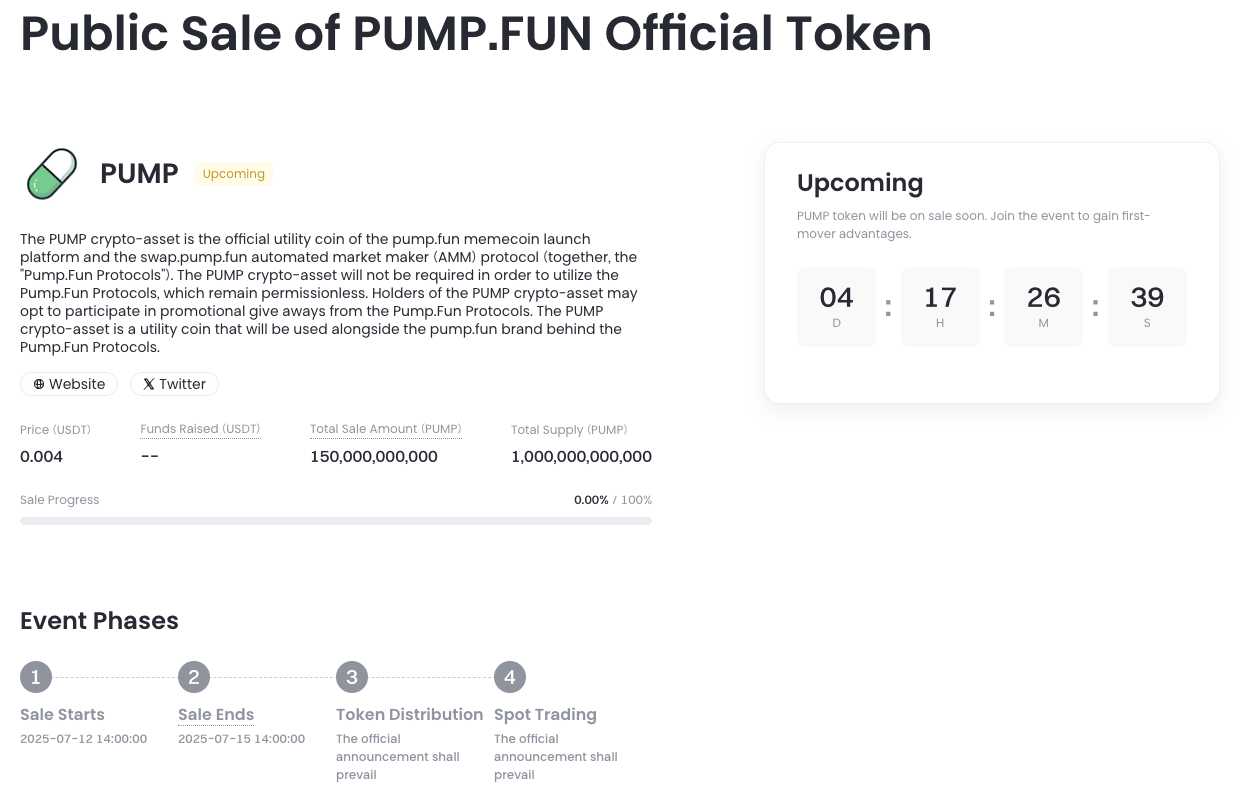Click the Sale Progress bar

(x=336, y=521)
